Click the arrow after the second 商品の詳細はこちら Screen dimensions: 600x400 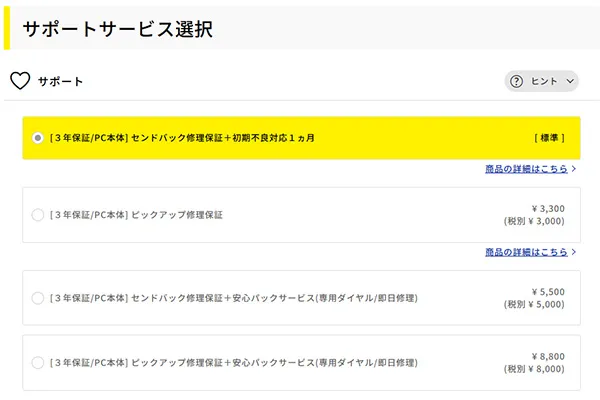click(x=574, y=252)
